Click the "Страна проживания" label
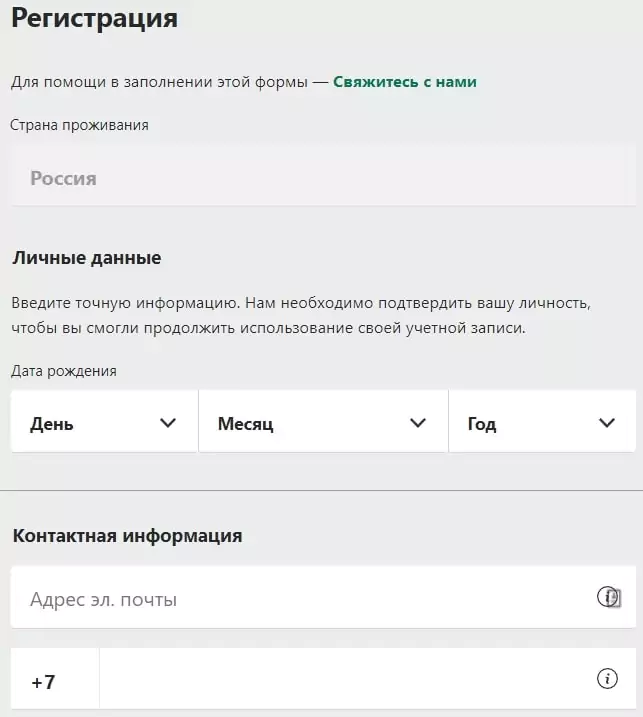This screenshot has height=717, width=643. tap(80, 125)
